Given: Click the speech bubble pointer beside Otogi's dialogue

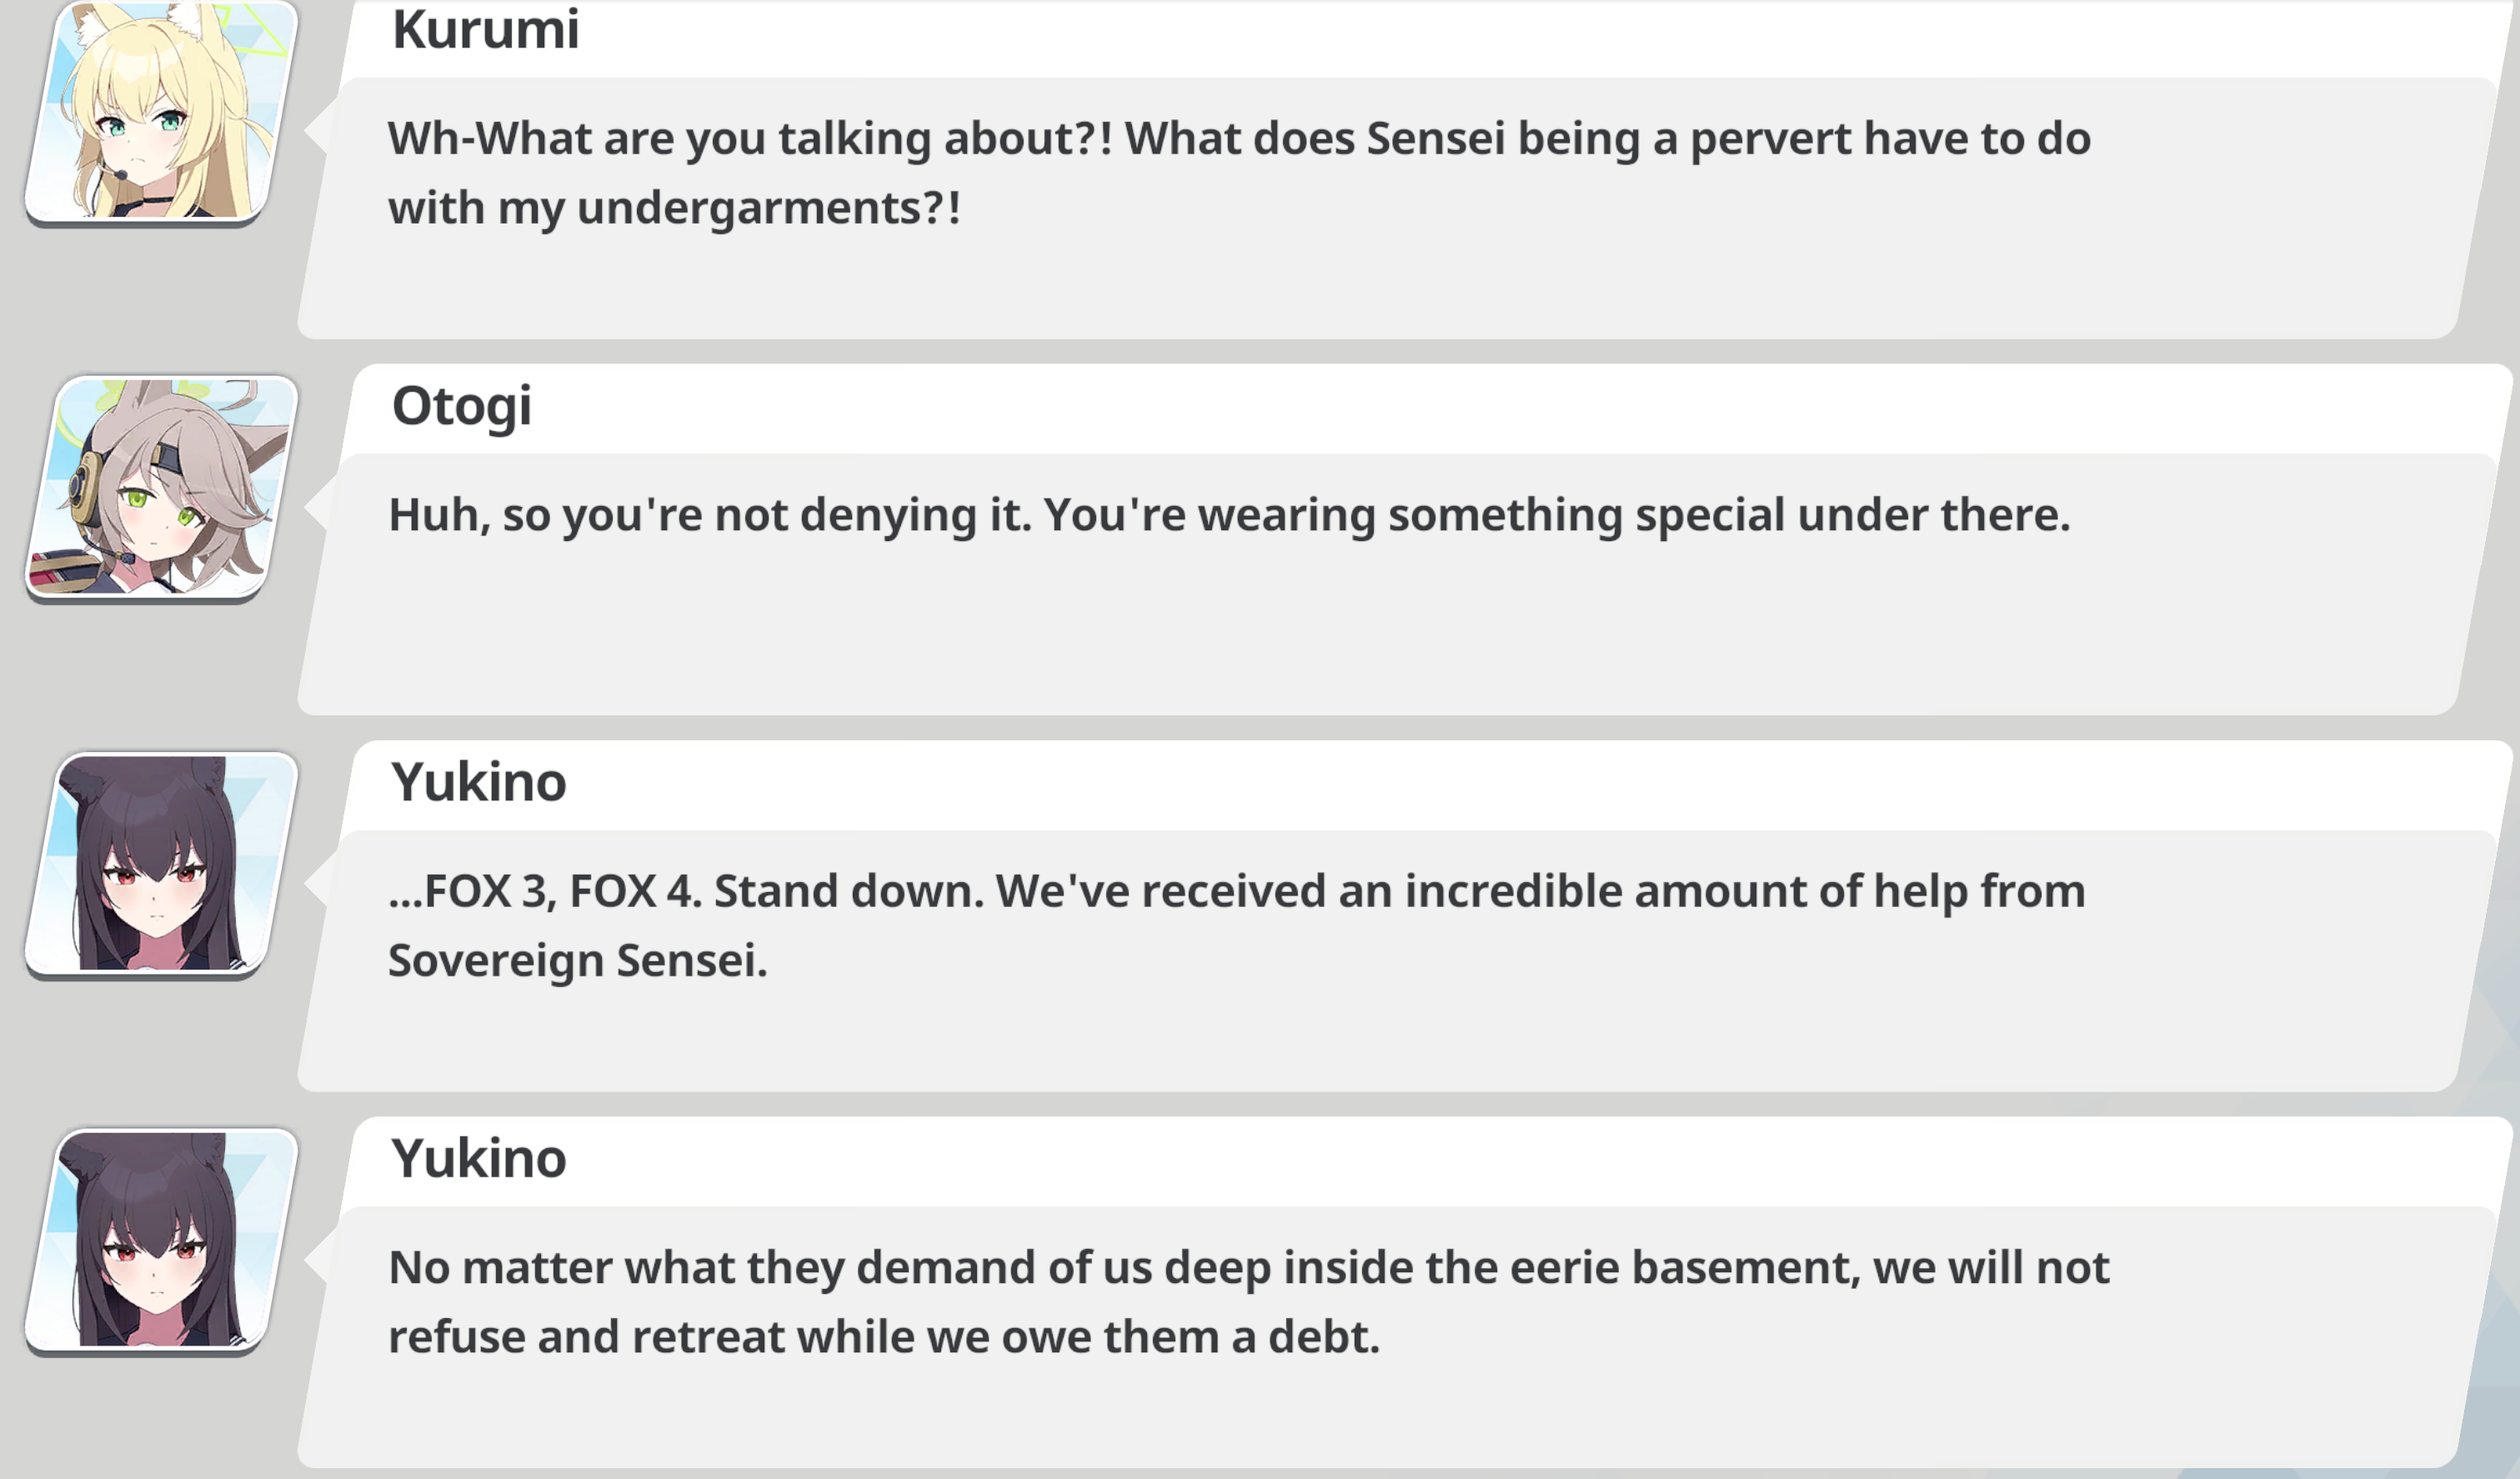Looking at the screenshot, I should click(x=317, y=506).
